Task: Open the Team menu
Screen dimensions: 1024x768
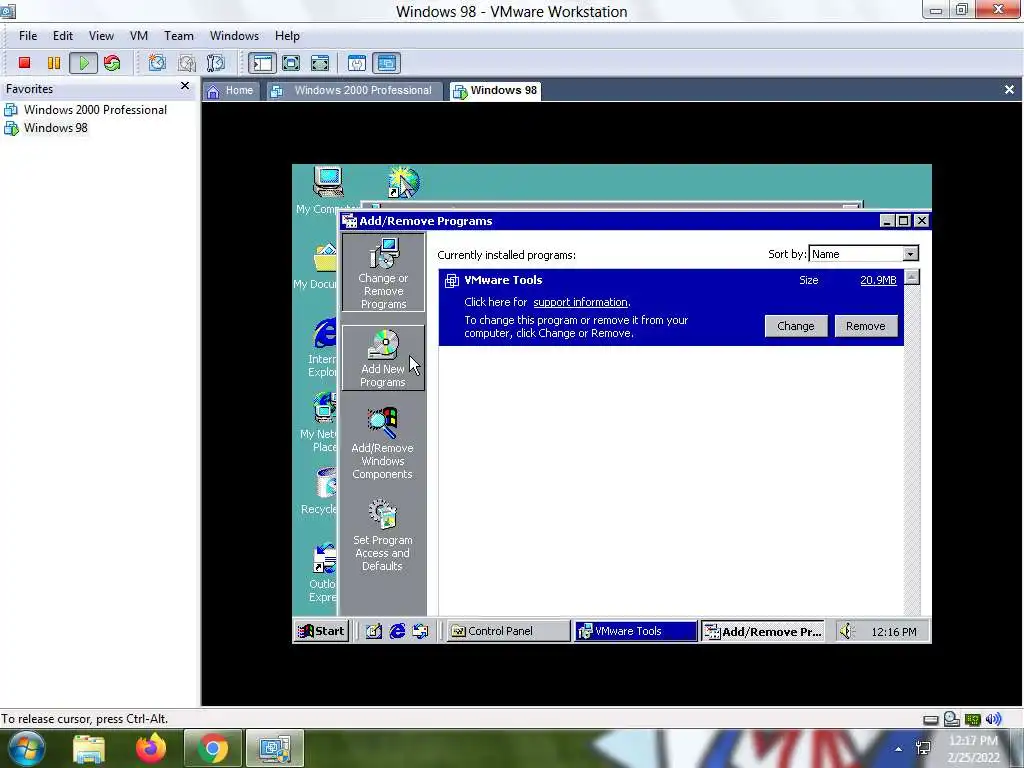Action: click(179, 36)
